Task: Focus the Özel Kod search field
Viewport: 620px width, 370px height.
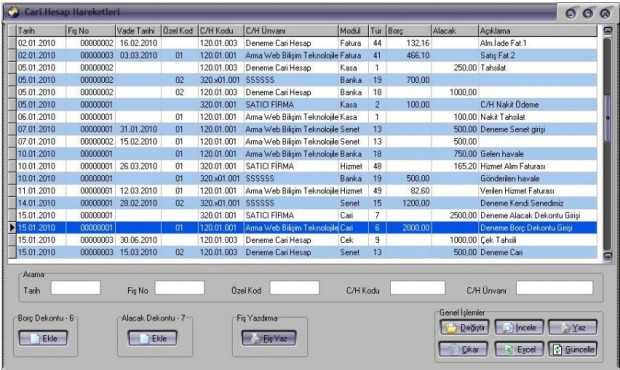Action: [295, 288]
